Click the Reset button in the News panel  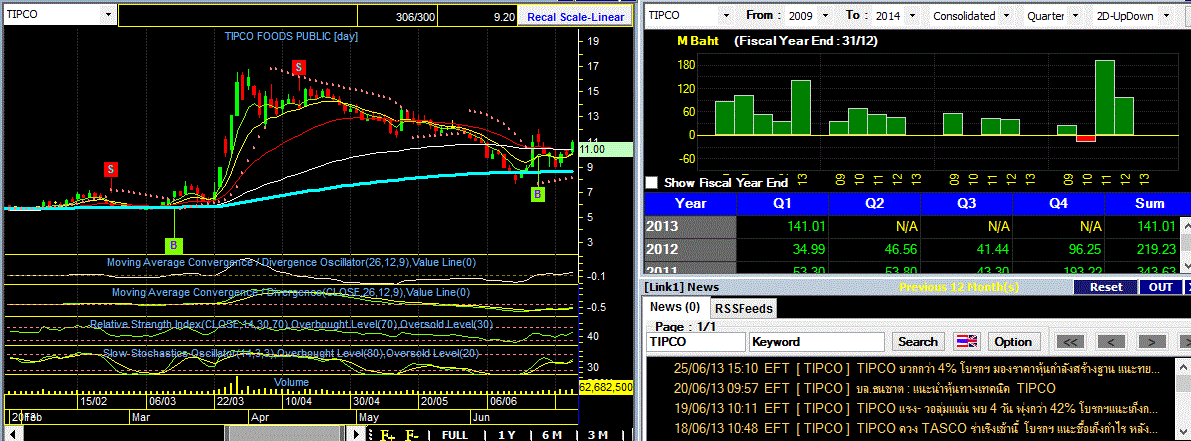(1106, 287)
